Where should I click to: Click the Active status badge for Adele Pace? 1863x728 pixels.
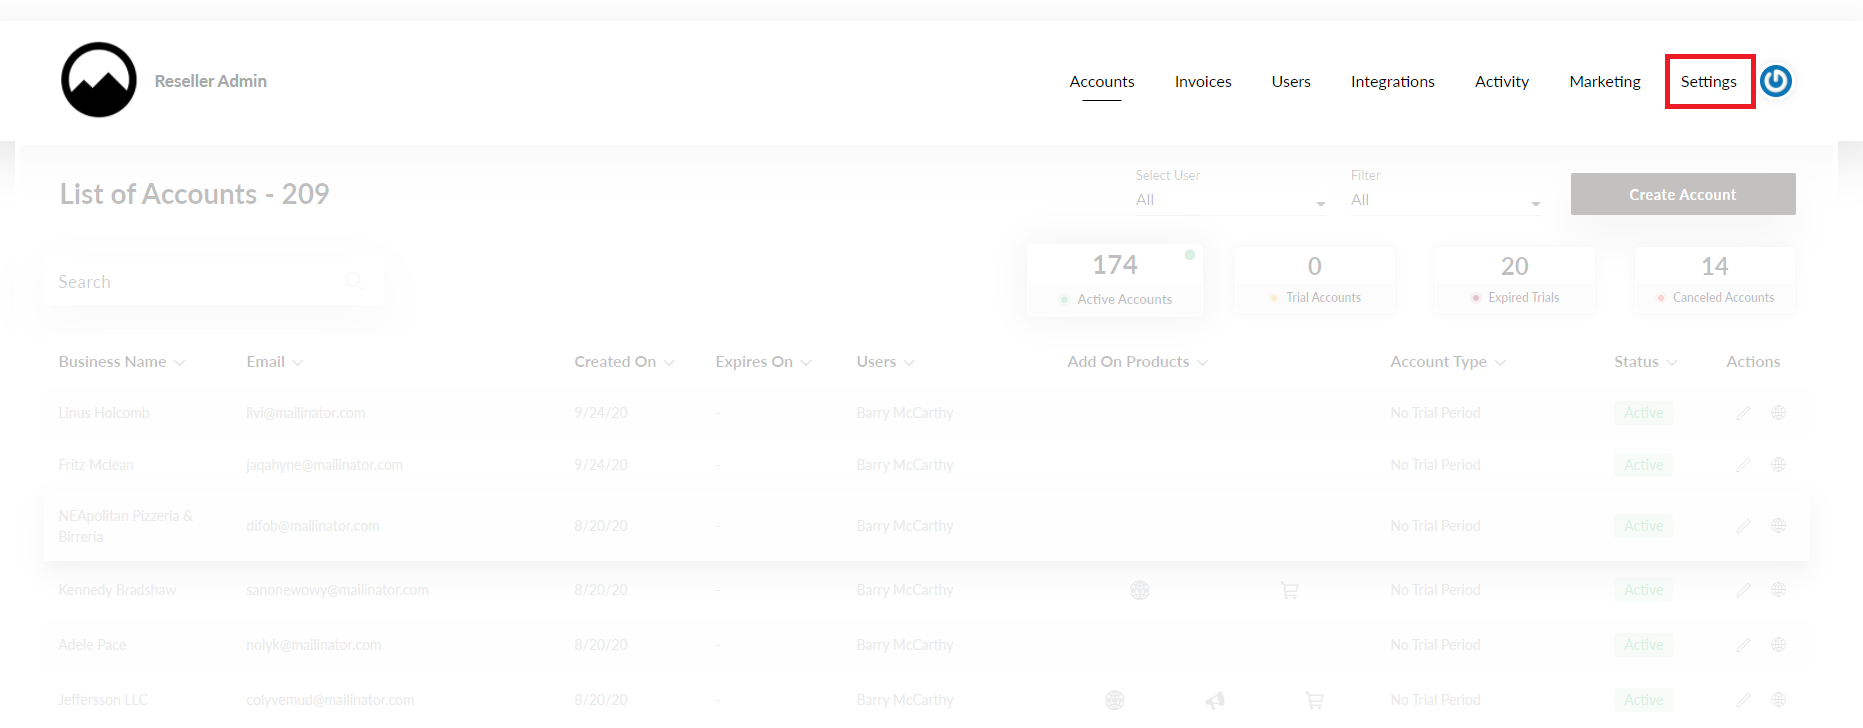(1644, 645)
